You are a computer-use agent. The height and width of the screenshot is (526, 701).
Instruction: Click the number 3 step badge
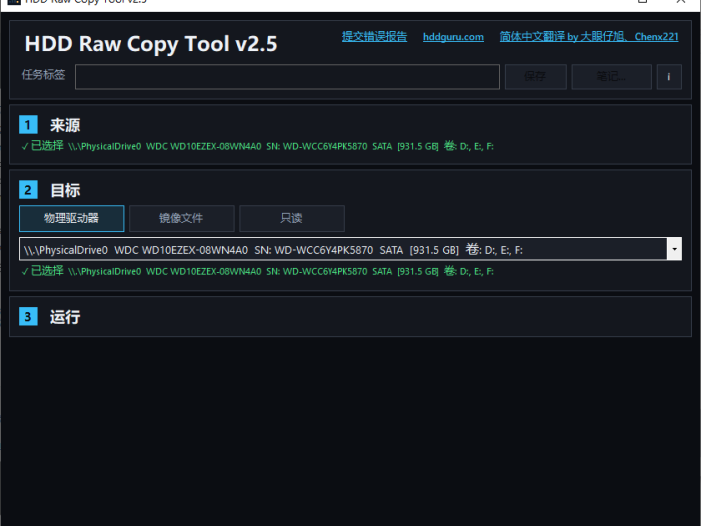pyautogui.click(x=28, y=317)
